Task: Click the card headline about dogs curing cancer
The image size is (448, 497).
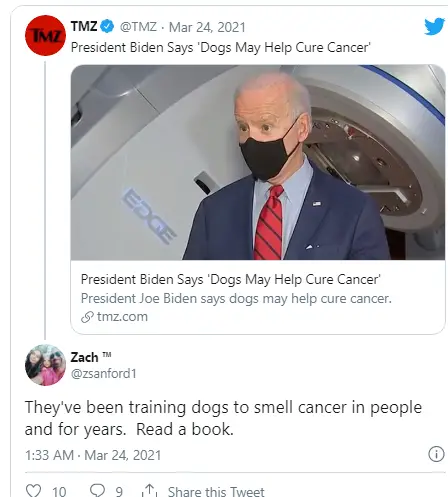Action: click(x=231, y=280)
